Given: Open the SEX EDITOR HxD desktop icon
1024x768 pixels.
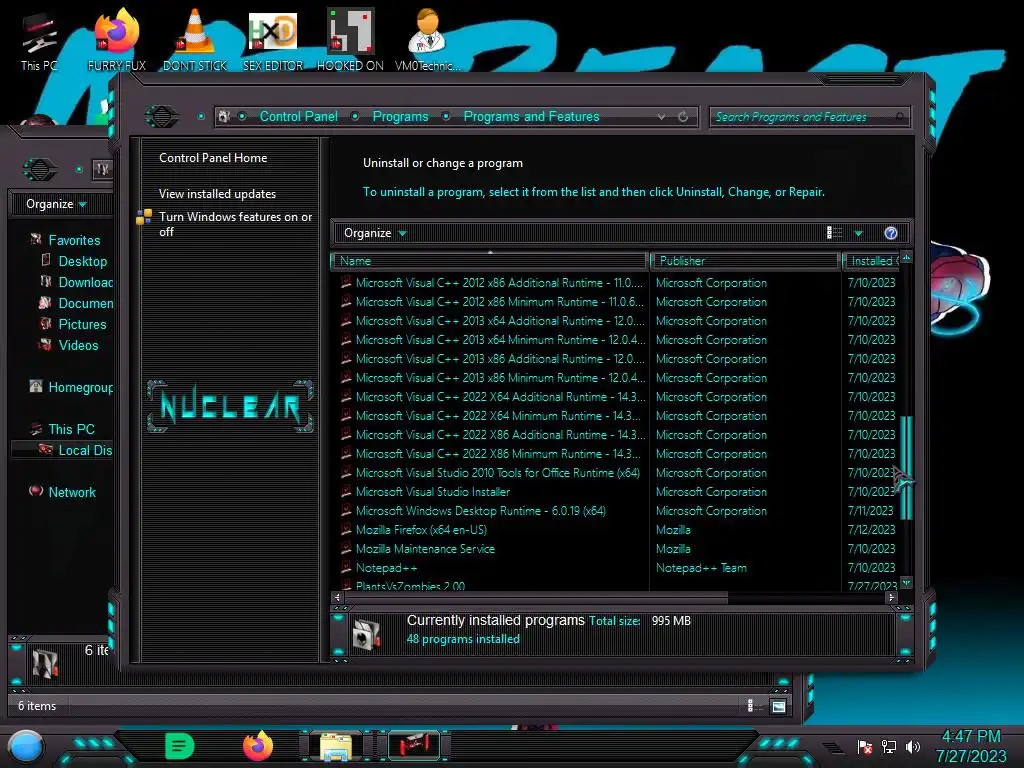Looking at the screenshot, I should tap(273, 40).
